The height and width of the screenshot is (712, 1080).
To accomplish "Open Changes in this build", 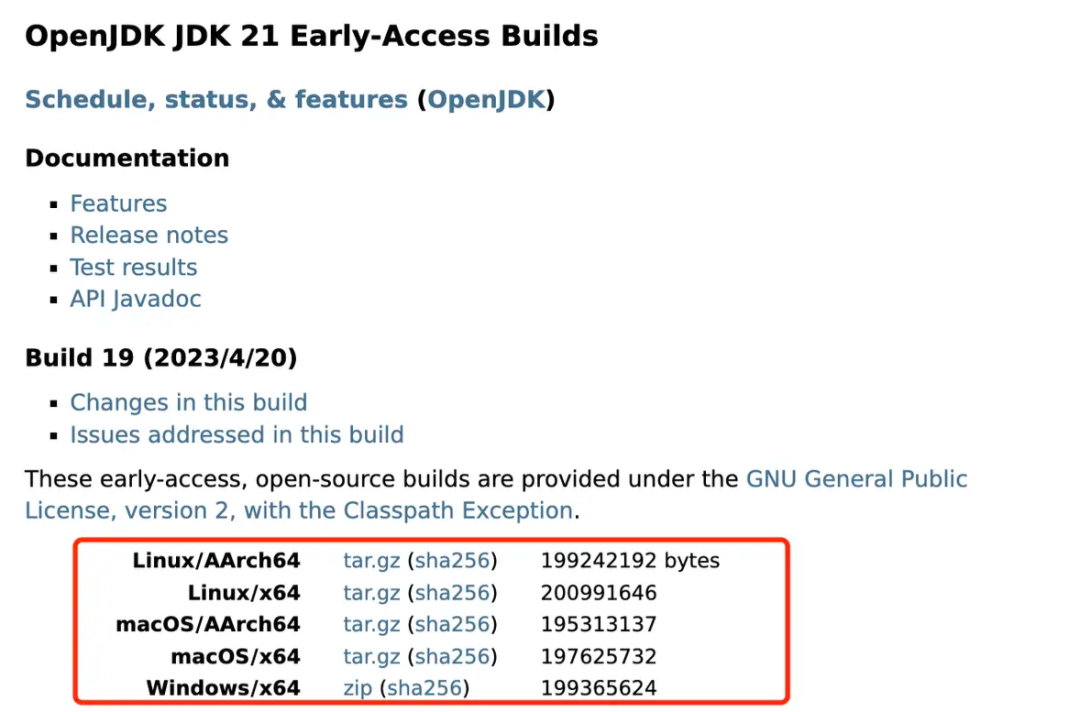I will click(189, 403).
